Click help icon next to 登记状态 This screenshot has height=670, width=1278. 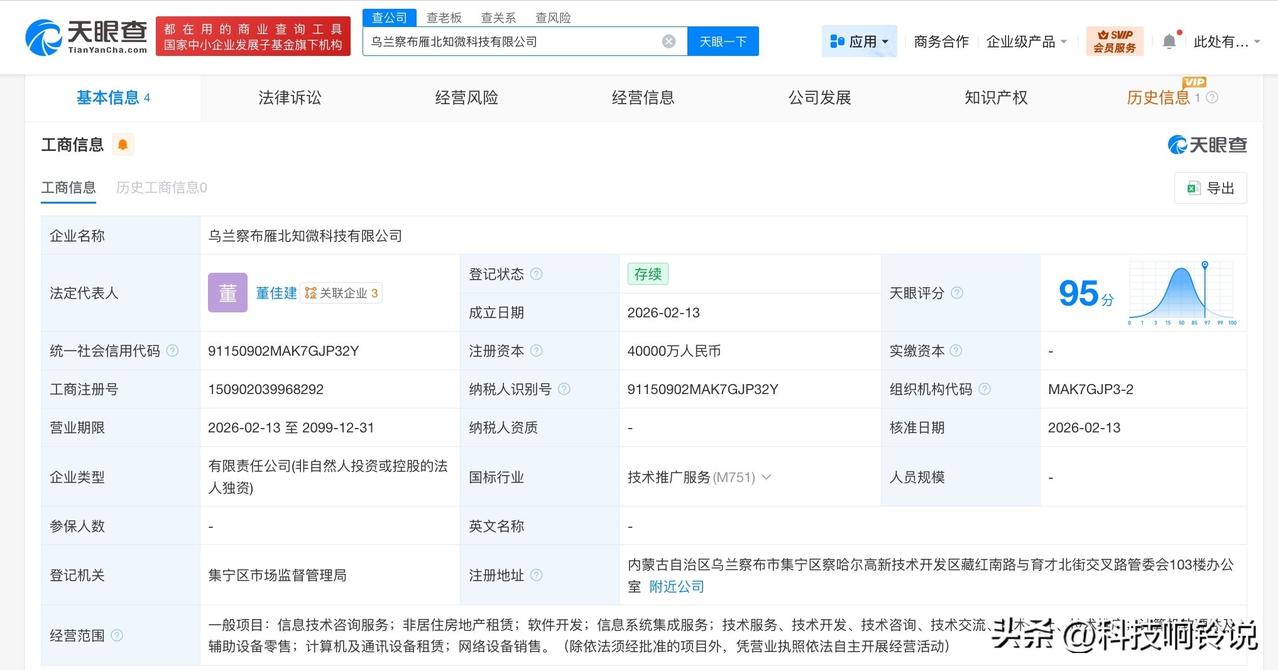pos(536,274)
